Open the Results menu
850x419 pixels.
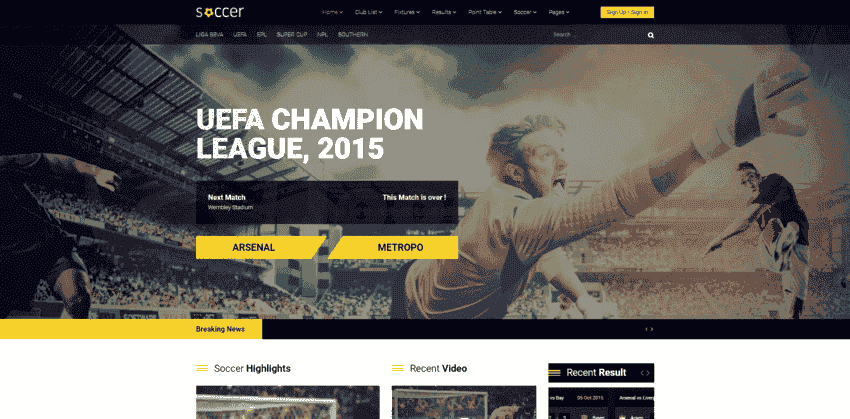pos(444,12)
